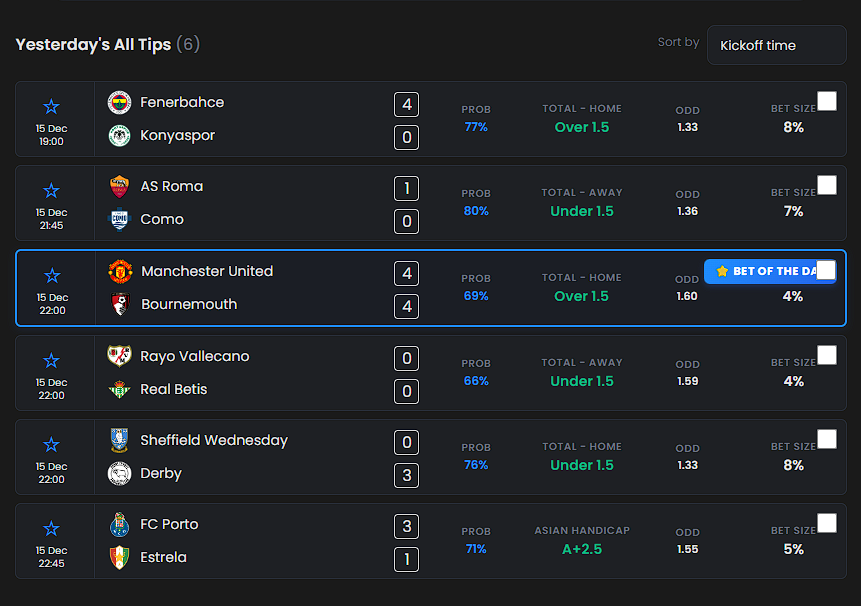
Task: Favorite the Fenerbahce vs Konyaspor tip star
Action: (x=52, y=106)
